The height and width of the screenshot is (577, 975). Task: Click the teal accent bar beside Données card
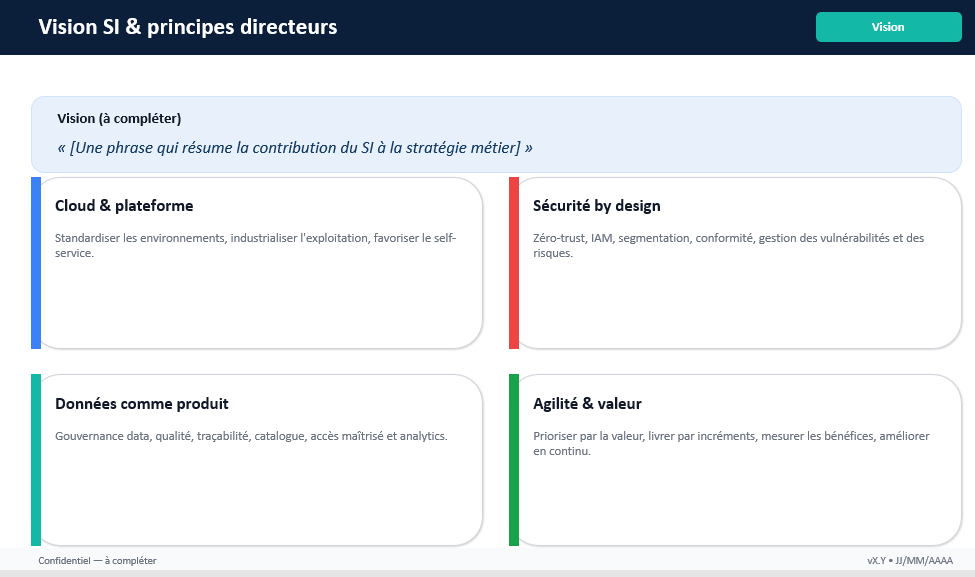(36, 460)
